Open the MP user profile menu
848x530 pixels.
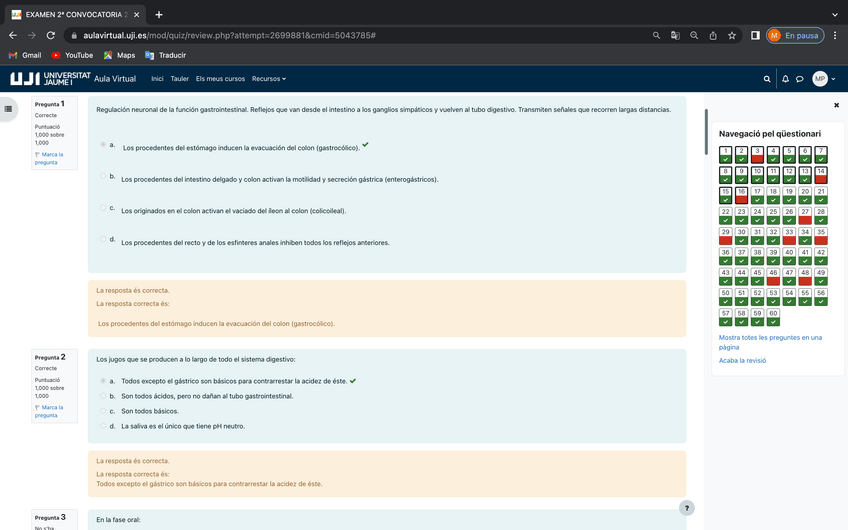point(824,79)
